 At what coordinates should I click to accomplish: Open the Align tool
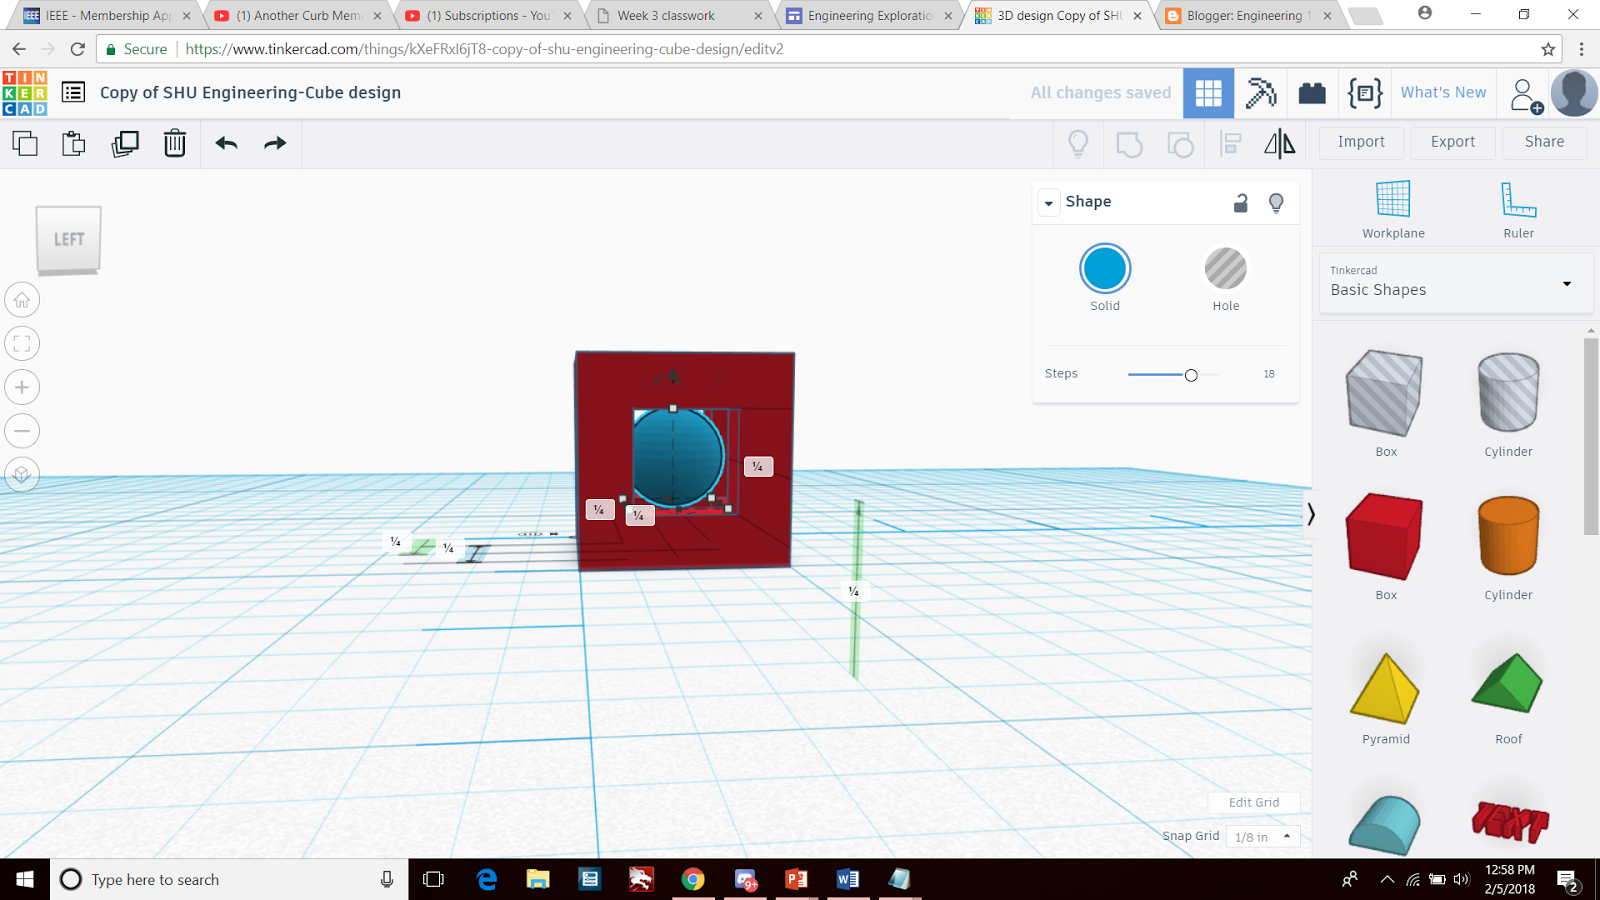click(x=1230, y=144)
